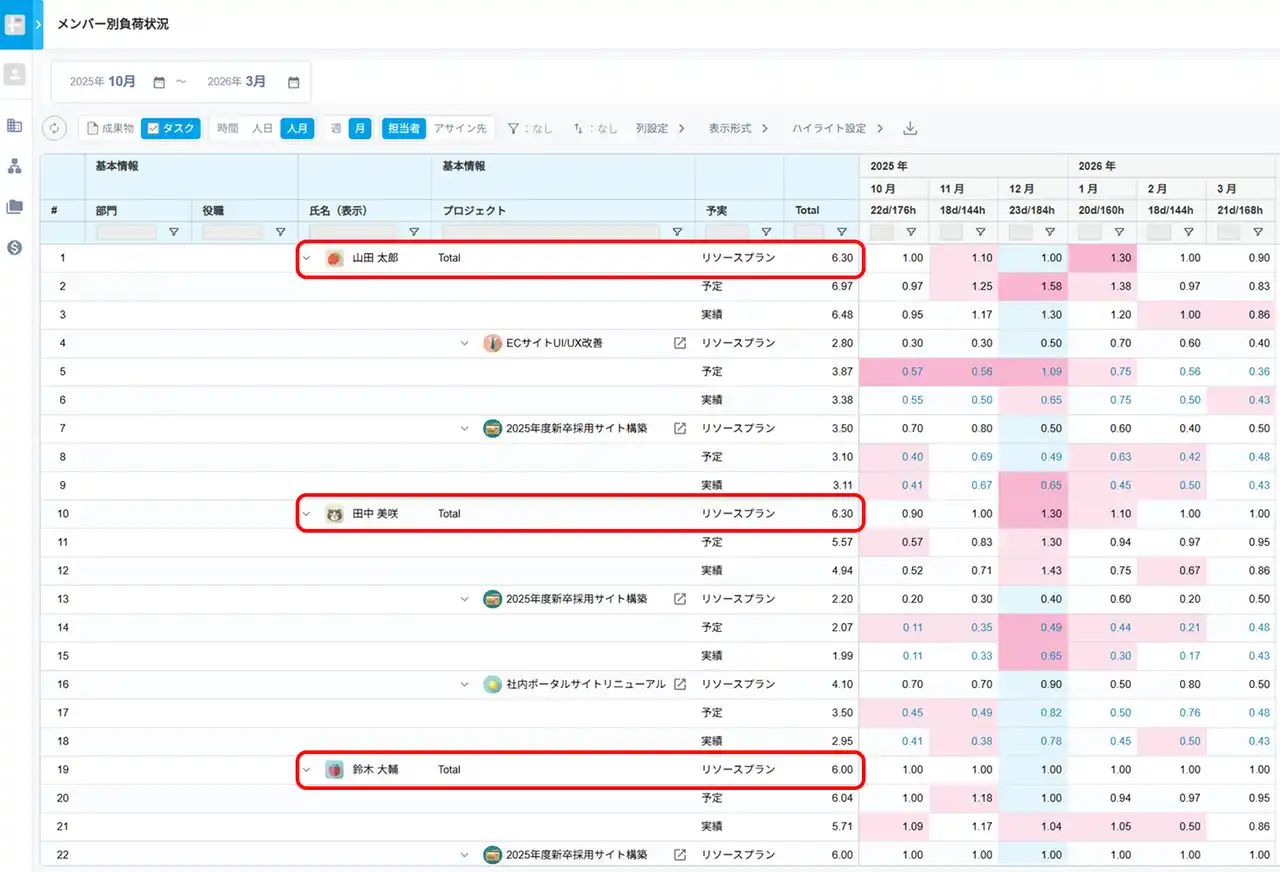Collapse the 田中 美咲 row

coord(307,514)
